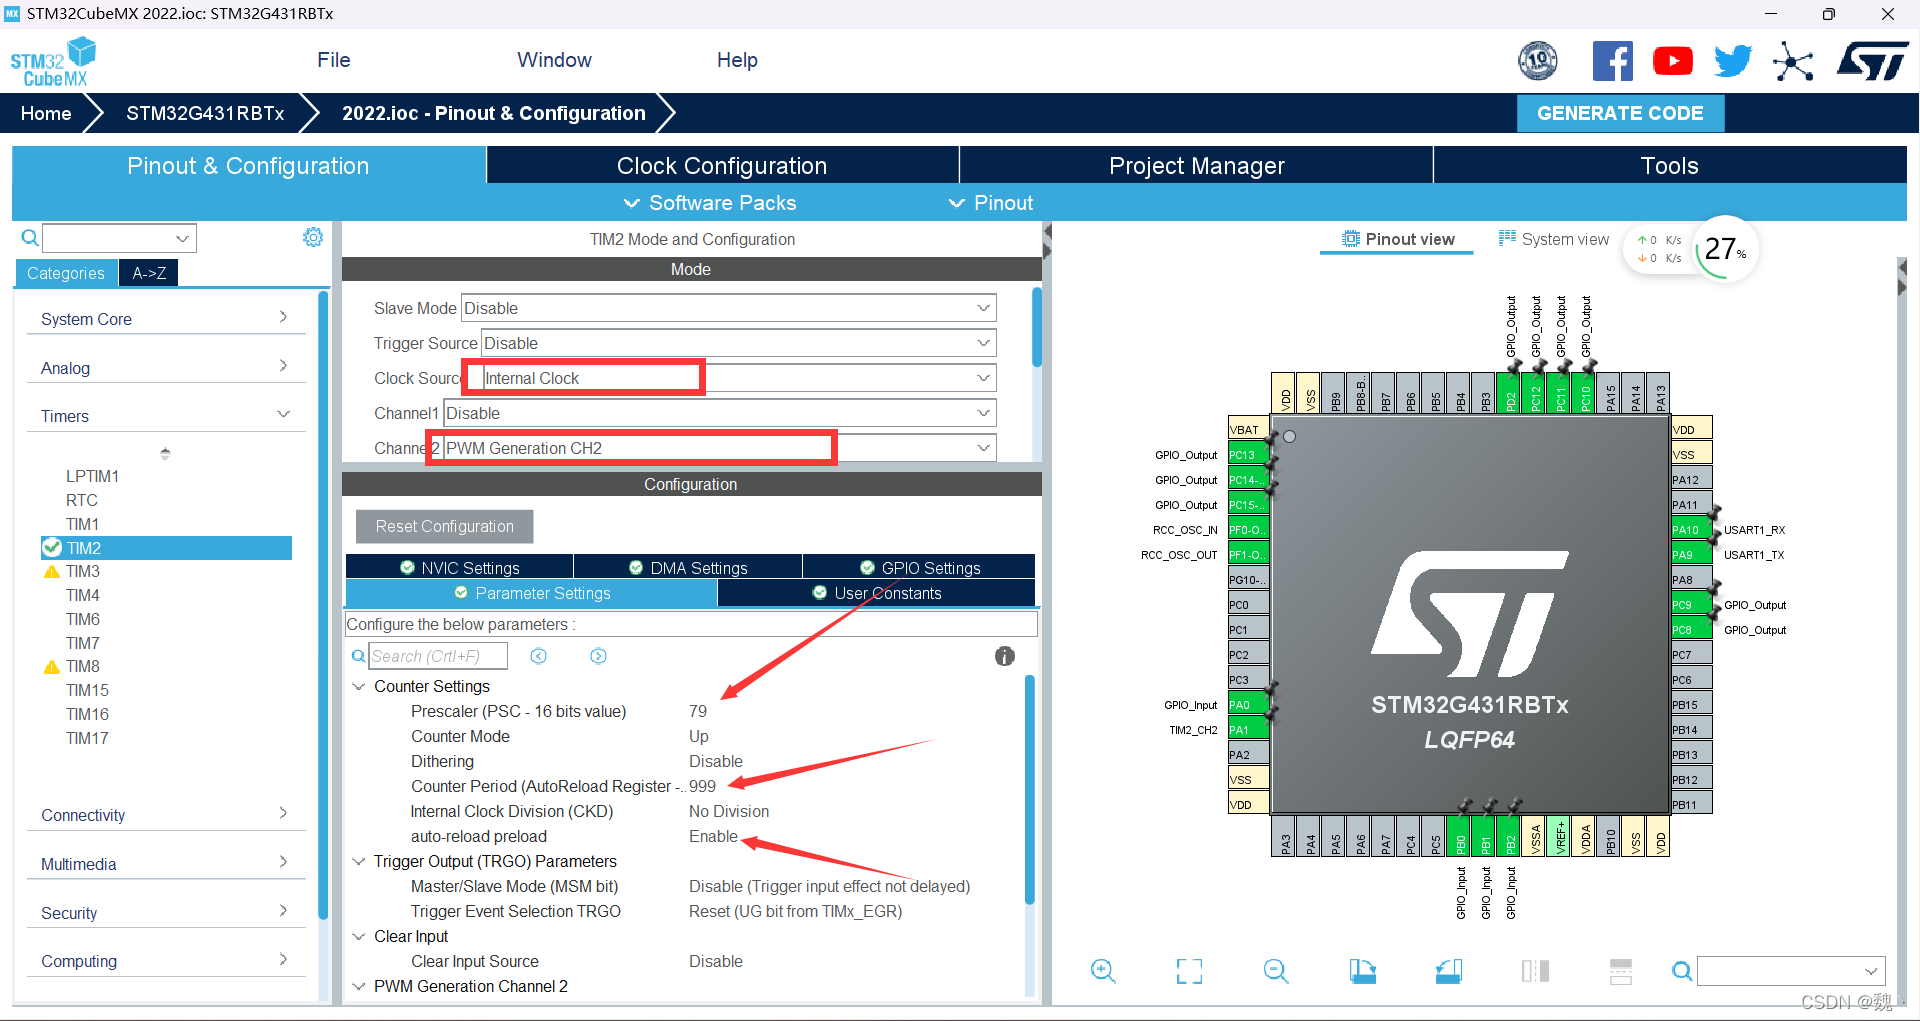Screen dimensions: 1920x1021
Task: Open the pin search combo box
Action: 1791,971
